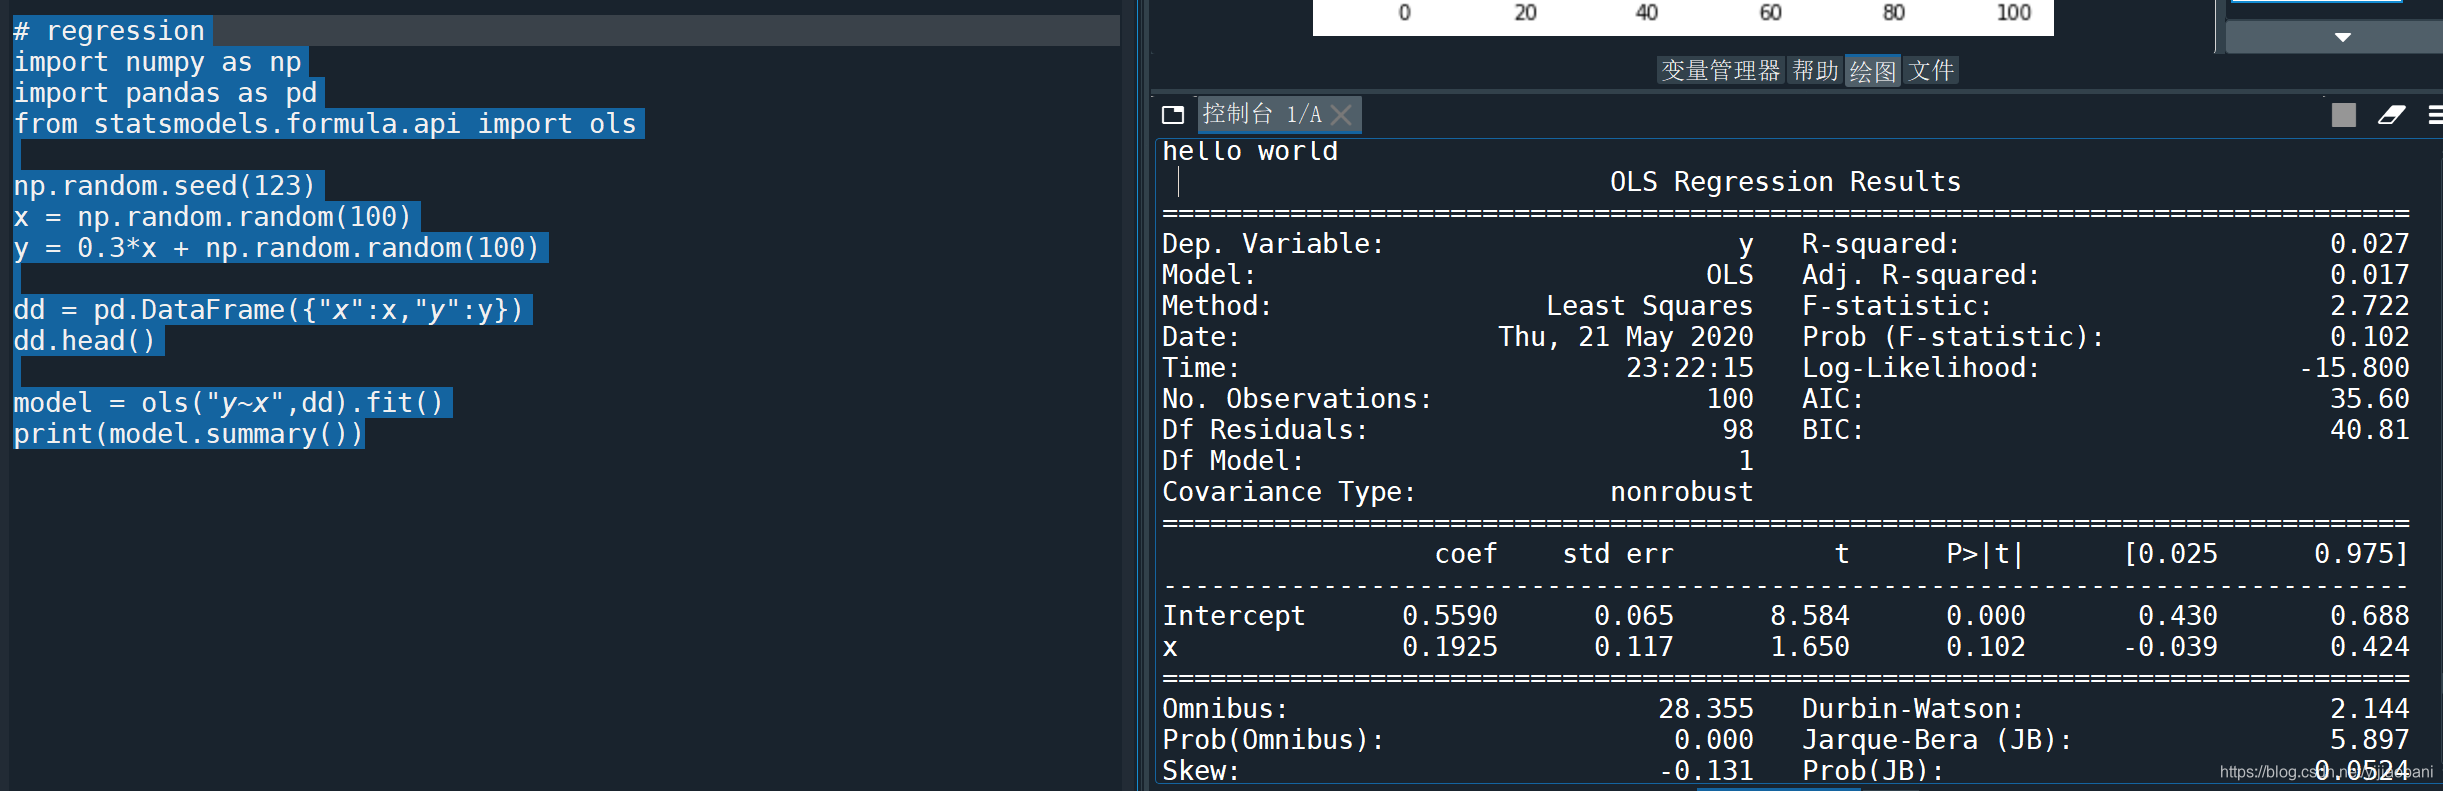Click the Intercept upper bound 0.688

click(x=2370, y=616)
